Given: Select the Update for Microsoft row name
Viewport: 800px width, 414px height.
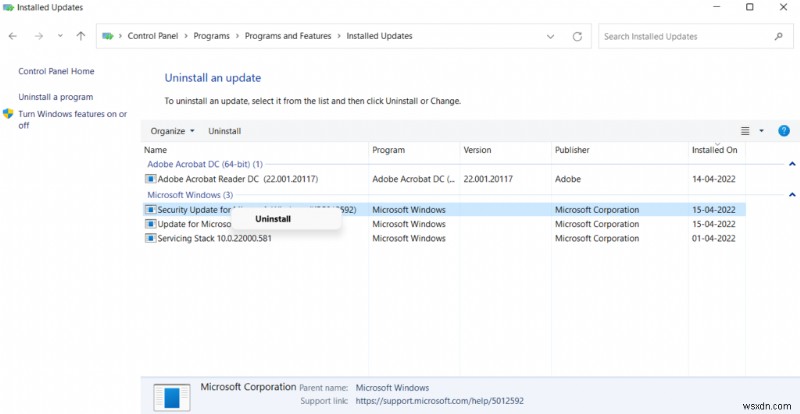Looking at the screenshot, I should coord(194,224).
